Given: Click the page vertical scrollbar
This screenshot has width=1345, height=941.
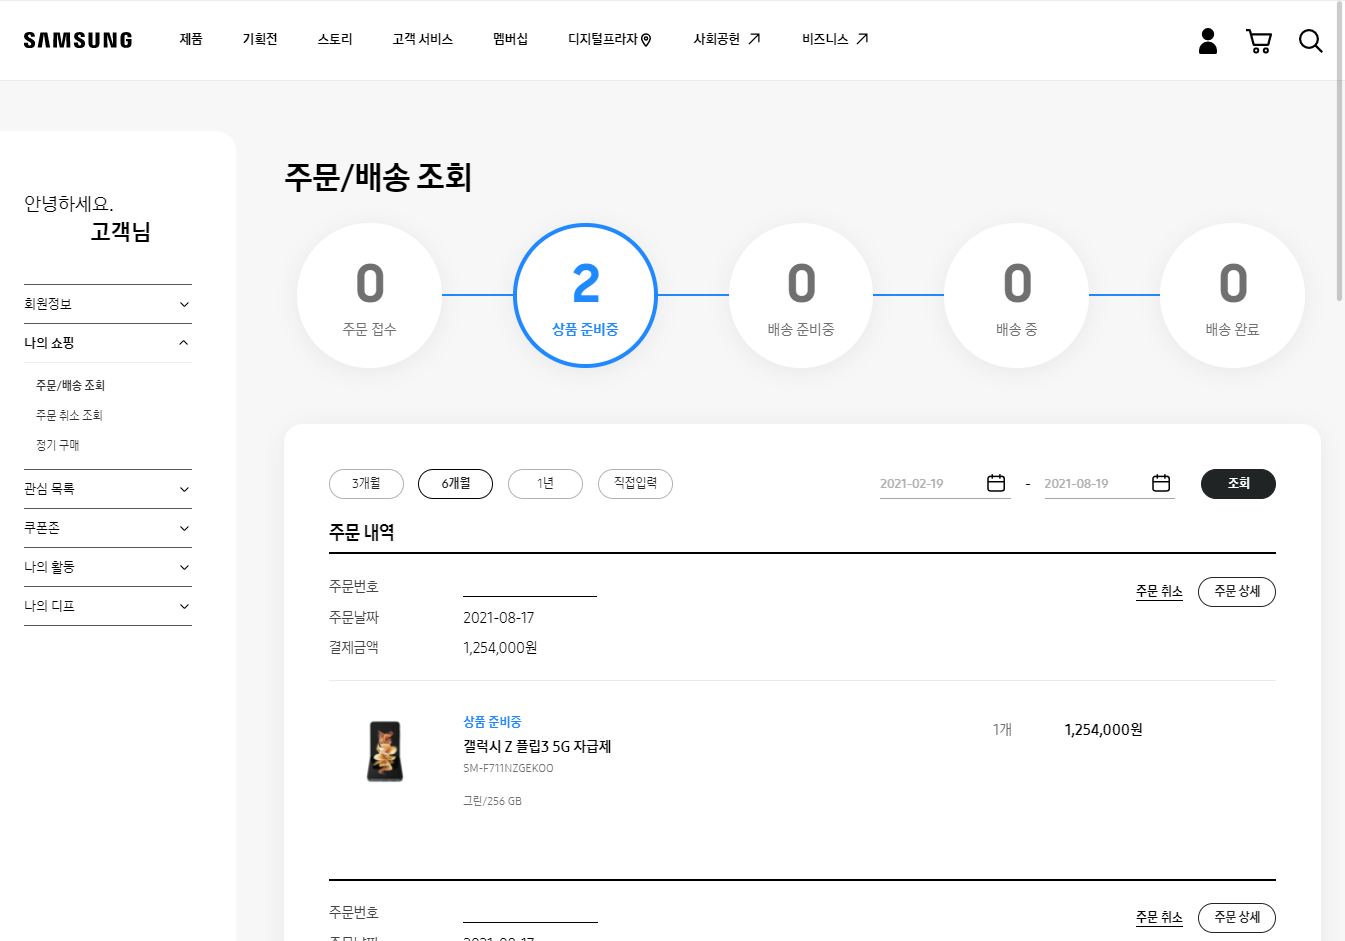Looking at the screenshot, I should [1340, 150].
